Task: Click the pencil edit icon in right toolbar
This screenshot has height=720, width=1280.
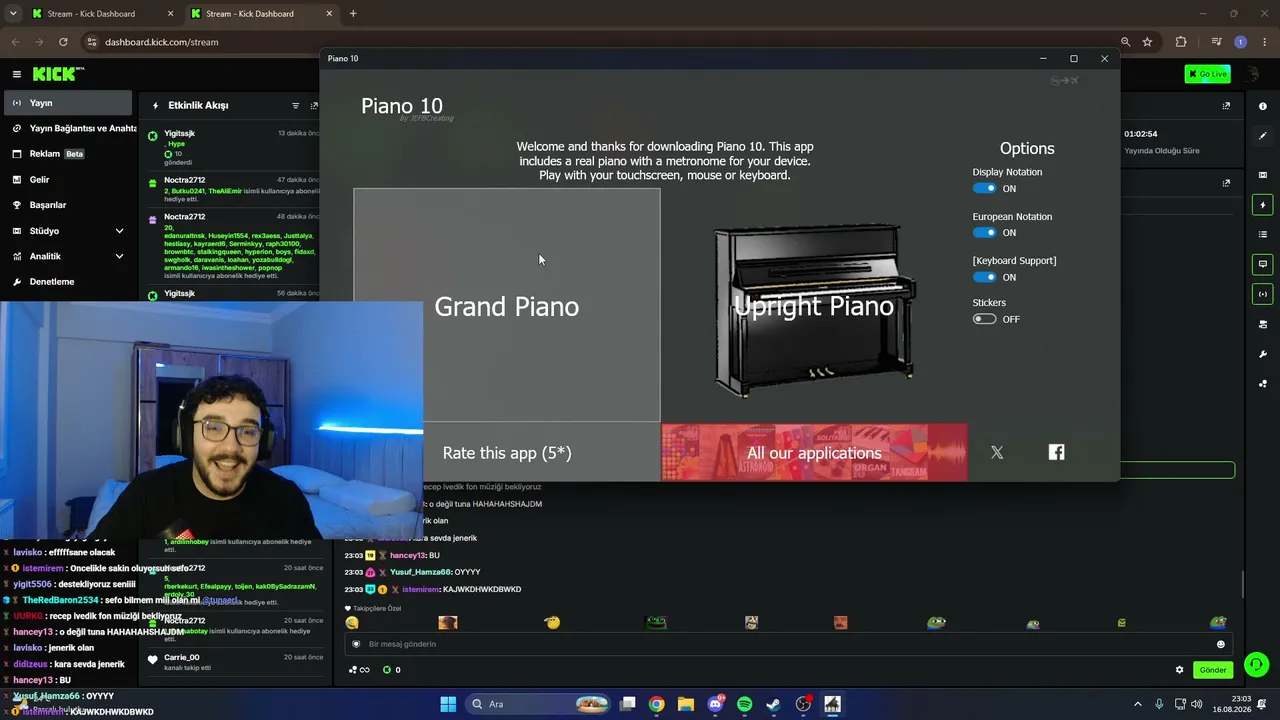Action: point(1263,136)
